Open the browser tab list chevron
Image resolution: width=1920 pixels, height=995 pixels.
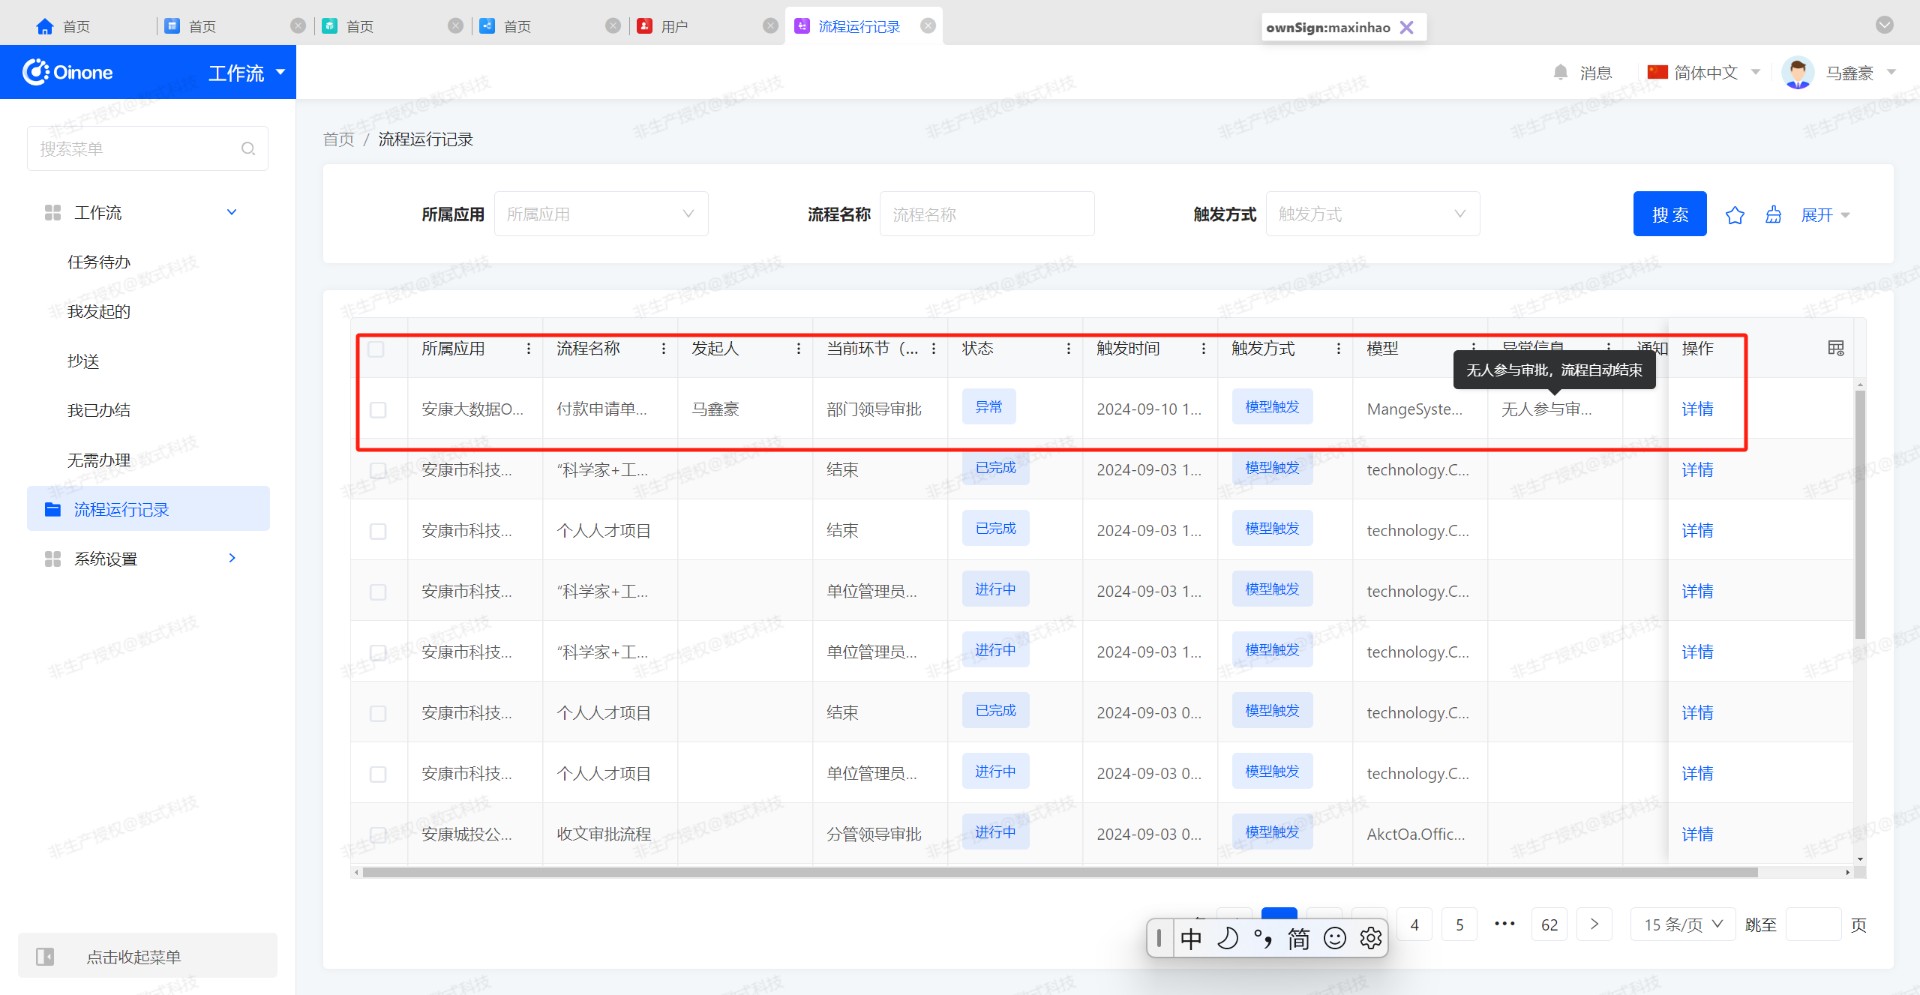[1885, 25]
